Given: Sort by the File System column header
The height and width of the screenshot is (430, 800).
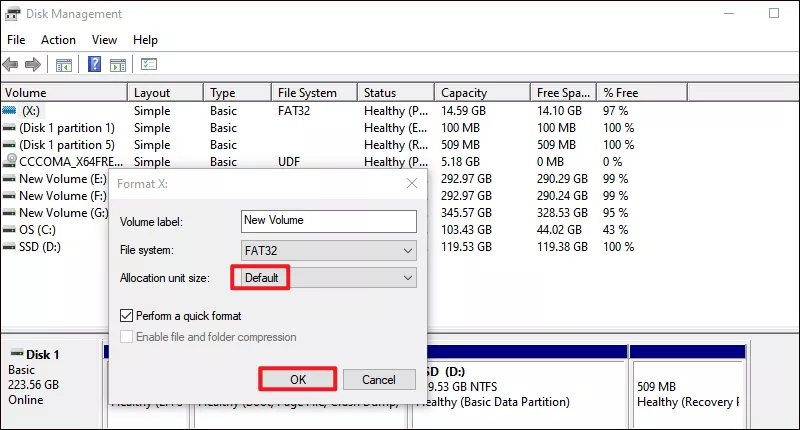Looking at the screenshot, I should point(314,93).
